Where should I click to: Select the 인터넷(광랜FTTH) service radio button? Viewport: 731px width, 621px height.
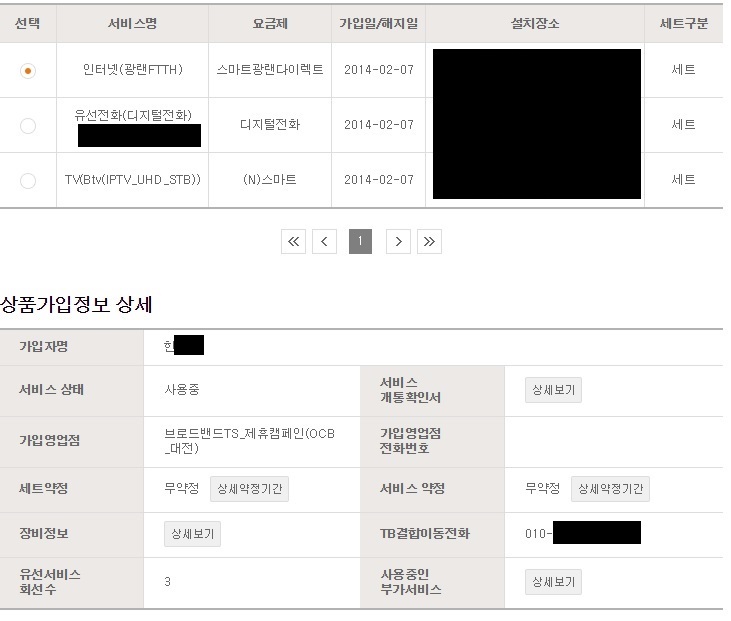click(x=28, y=71)
